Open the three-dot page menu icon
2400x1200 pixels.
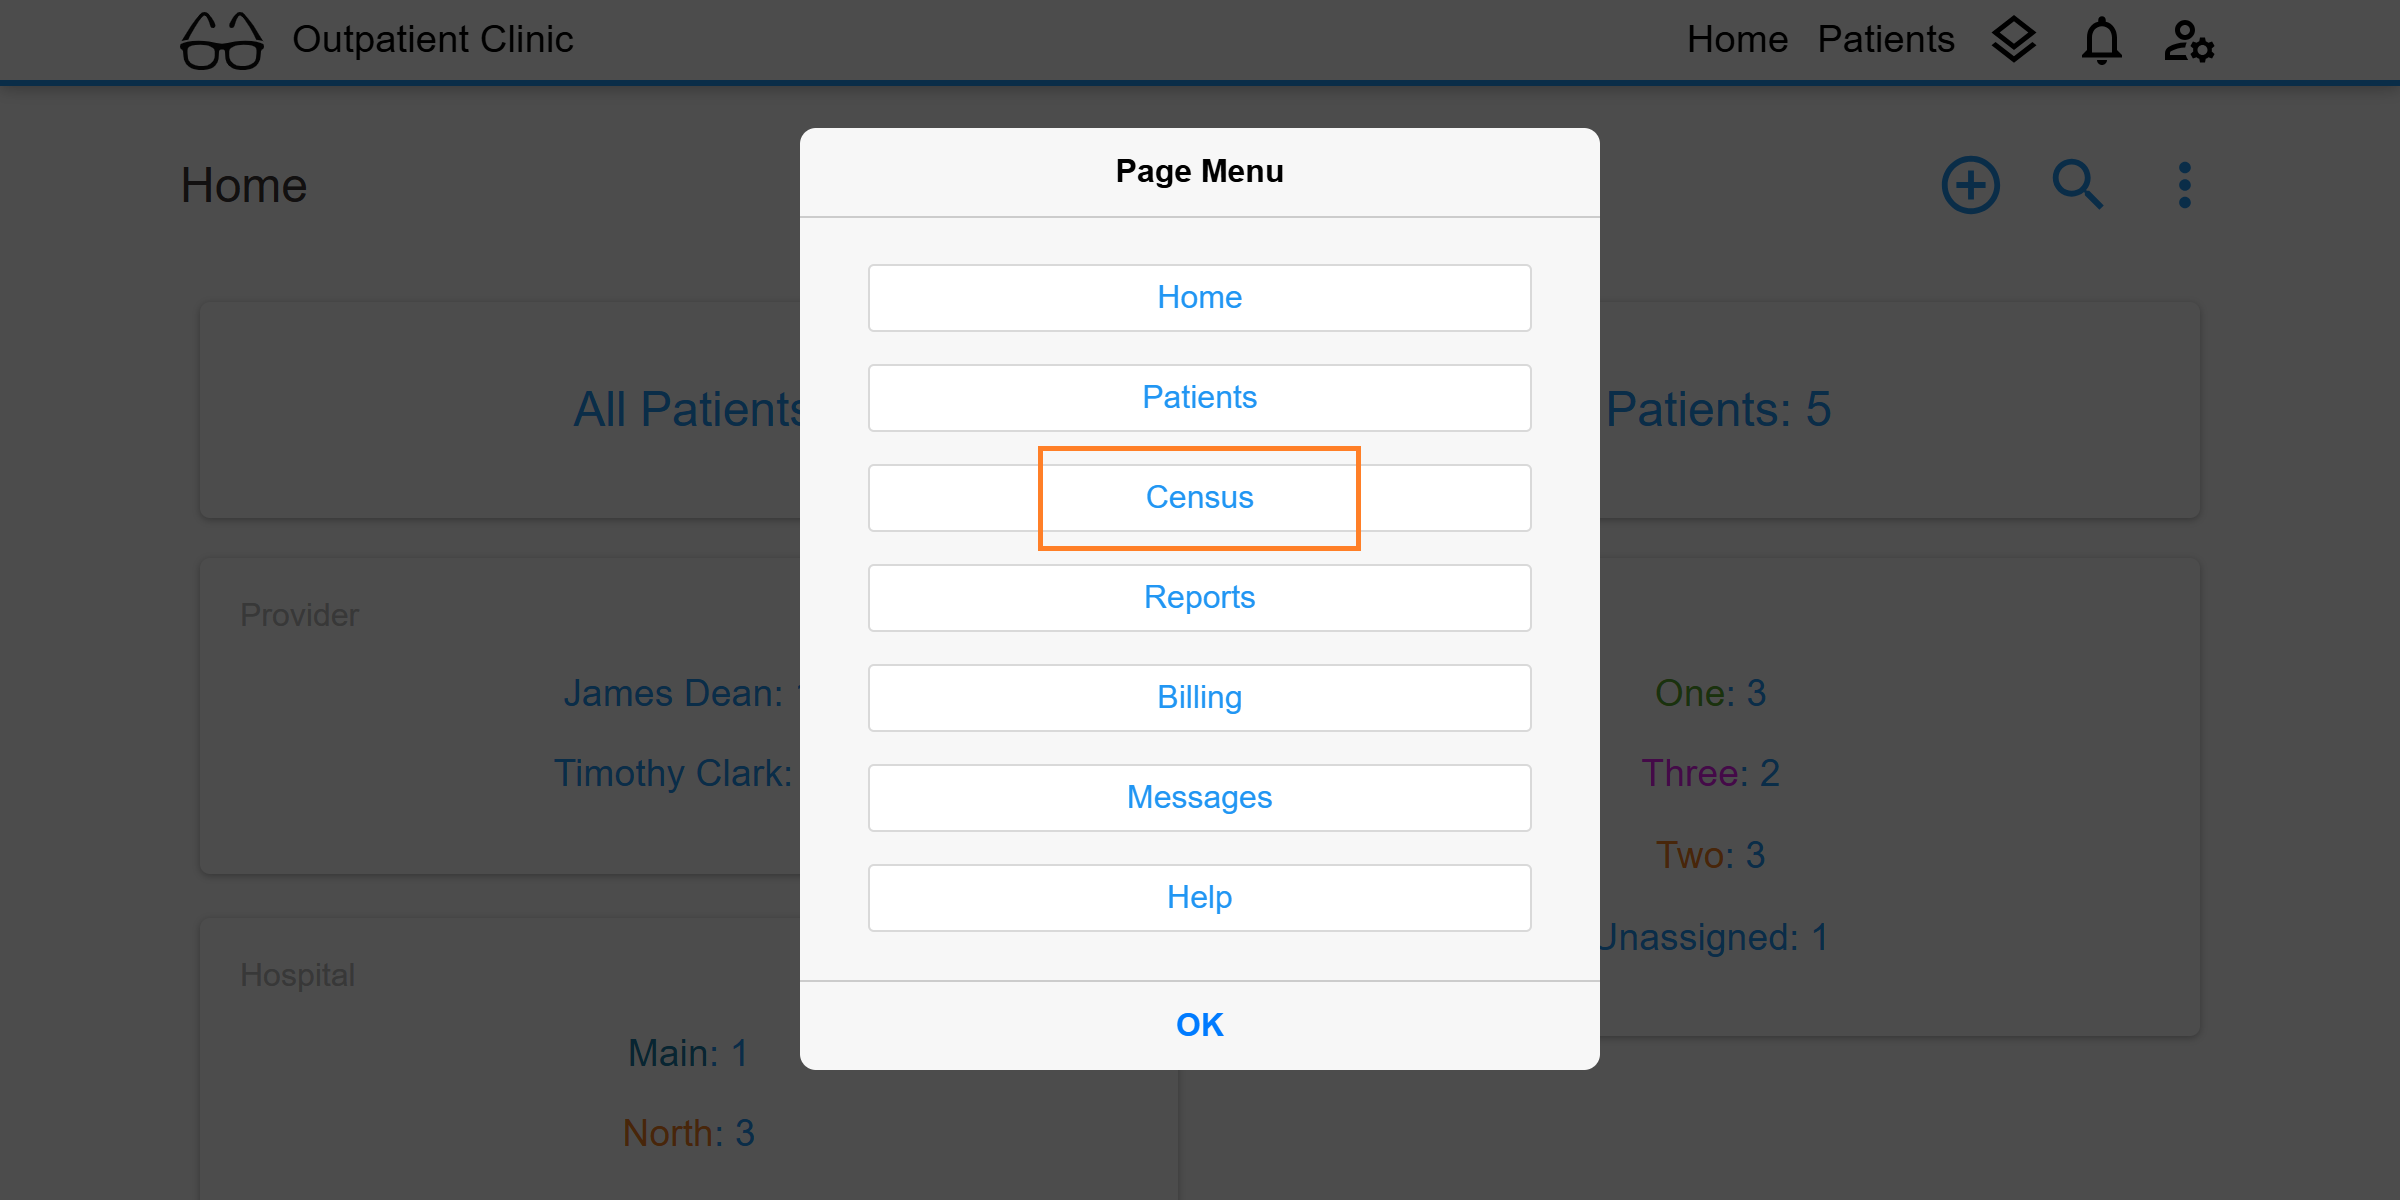pyautogui.click(x=2185, y=185)
